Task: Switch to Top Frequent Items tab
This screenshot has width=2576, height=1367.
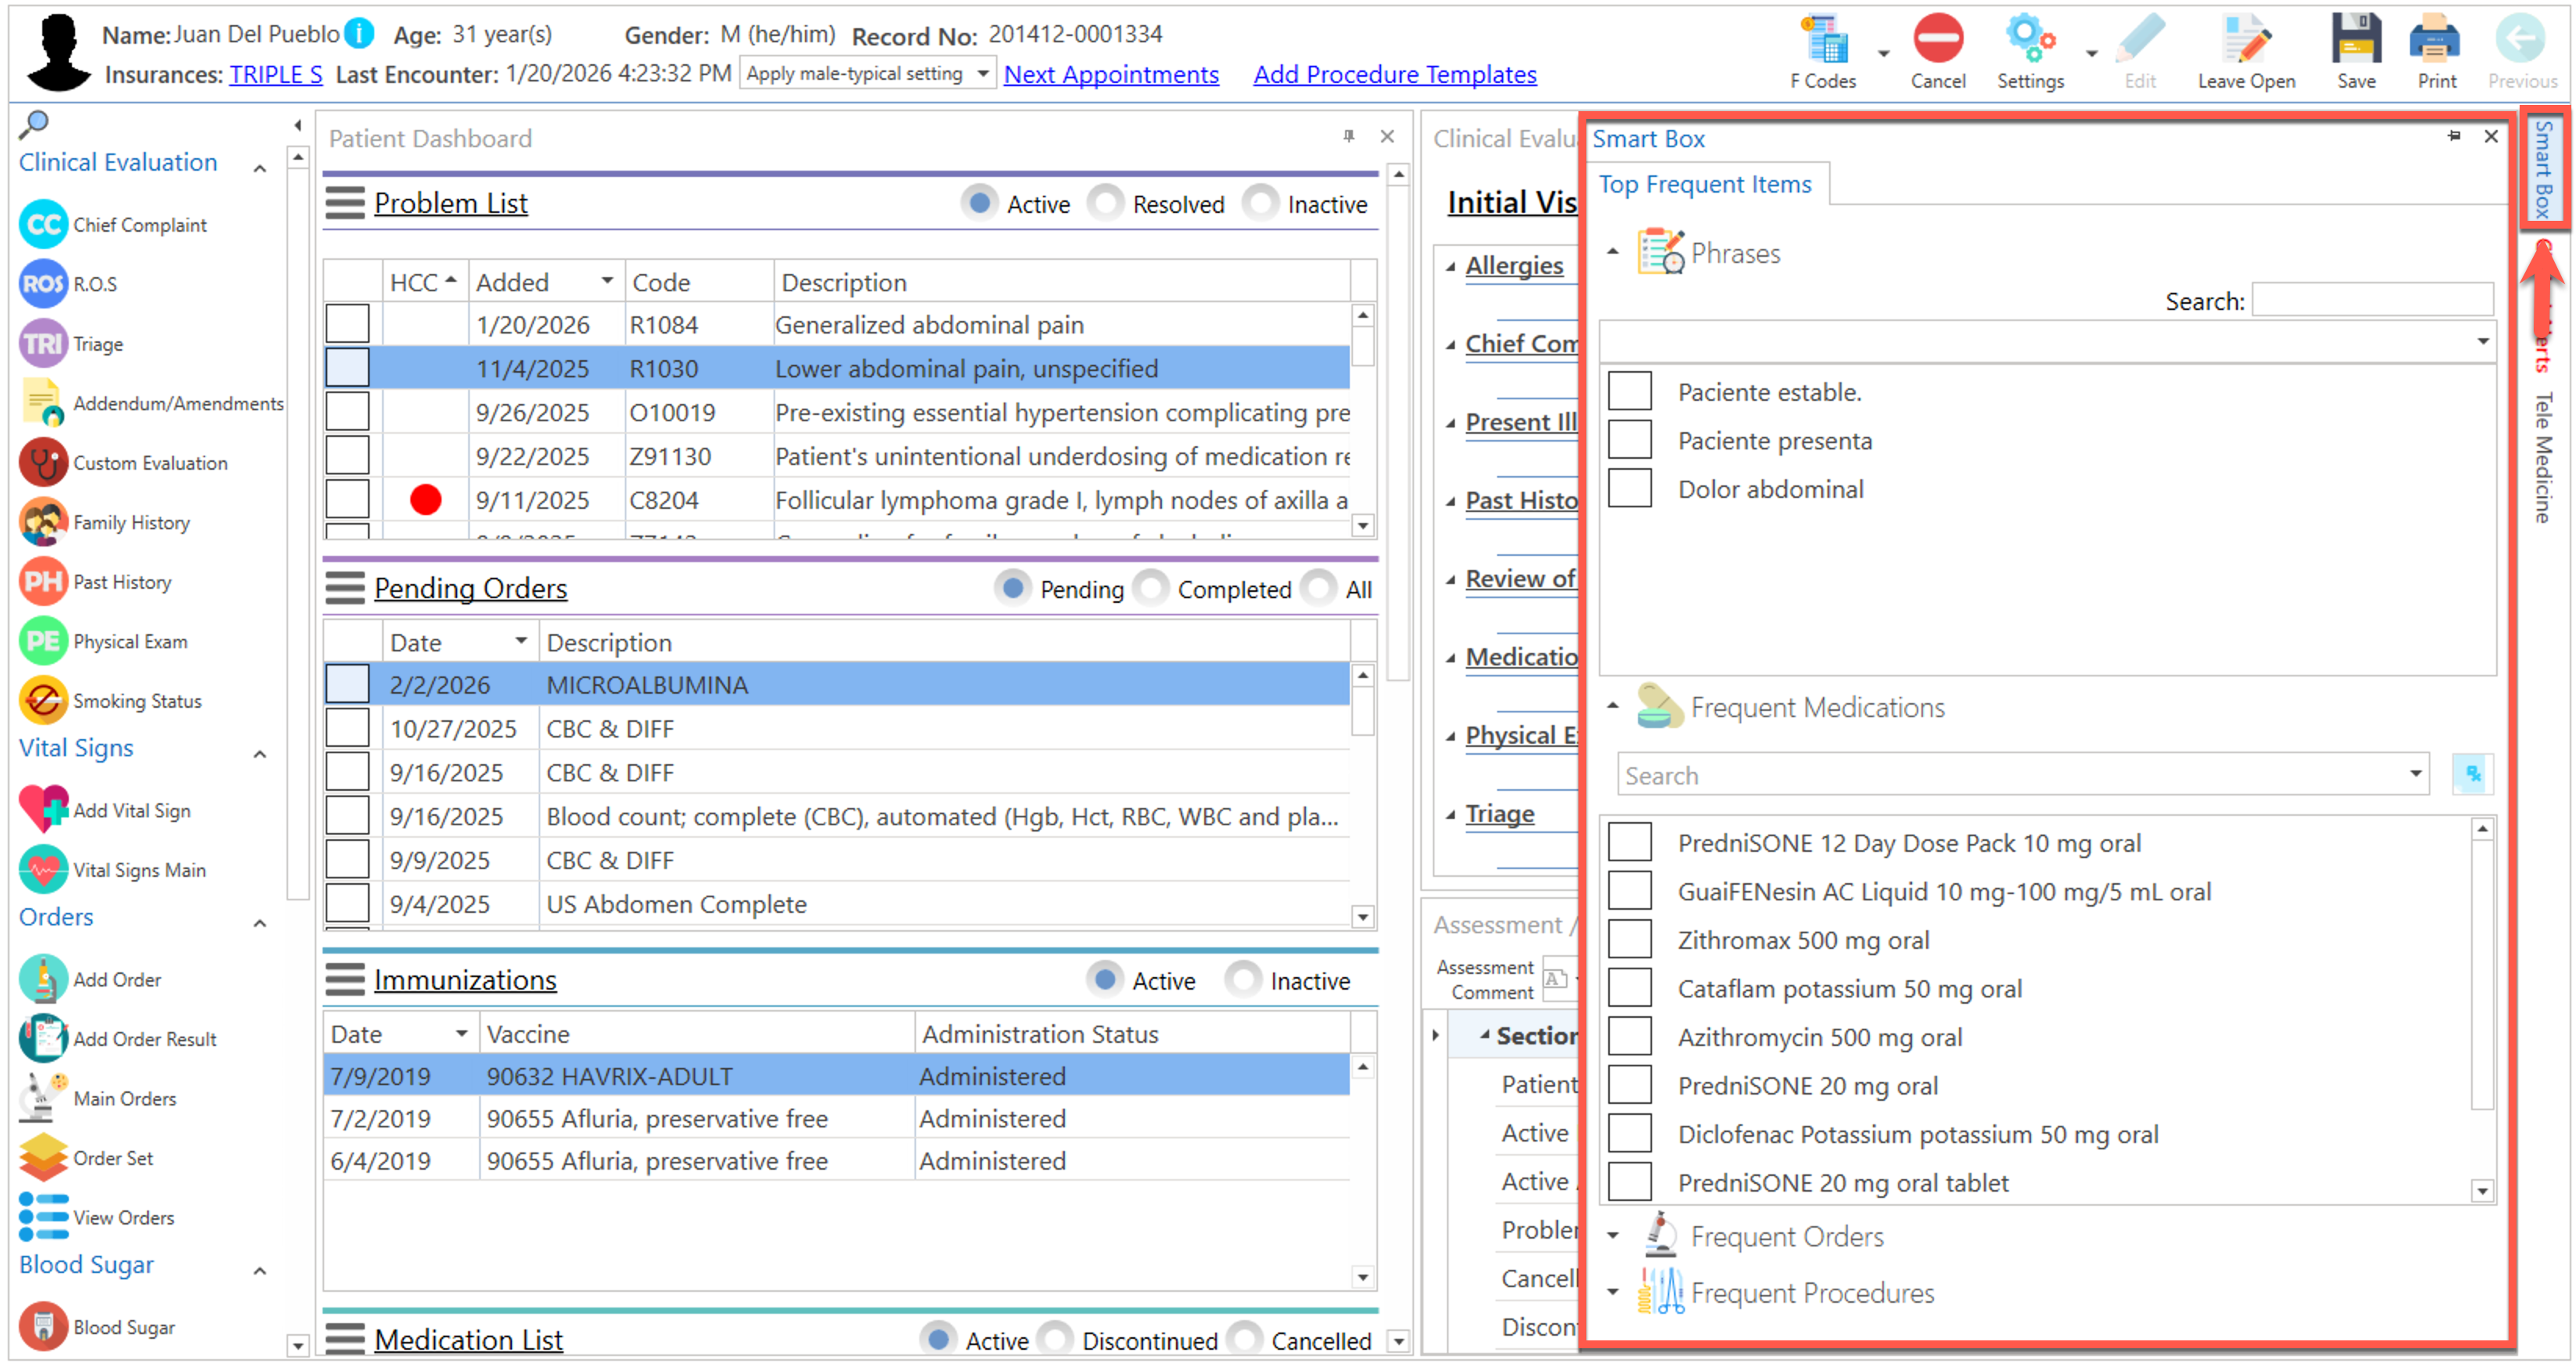Action: tap(1704, 185)
